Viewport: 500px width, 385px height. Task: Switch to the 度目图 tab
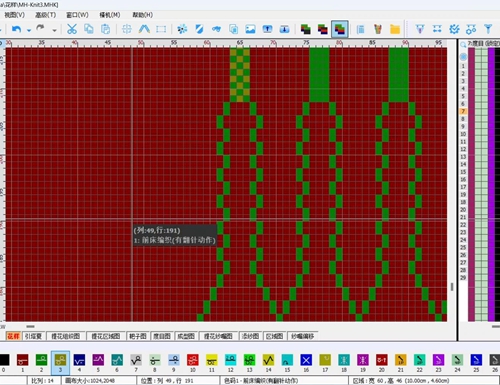[162, 336]
